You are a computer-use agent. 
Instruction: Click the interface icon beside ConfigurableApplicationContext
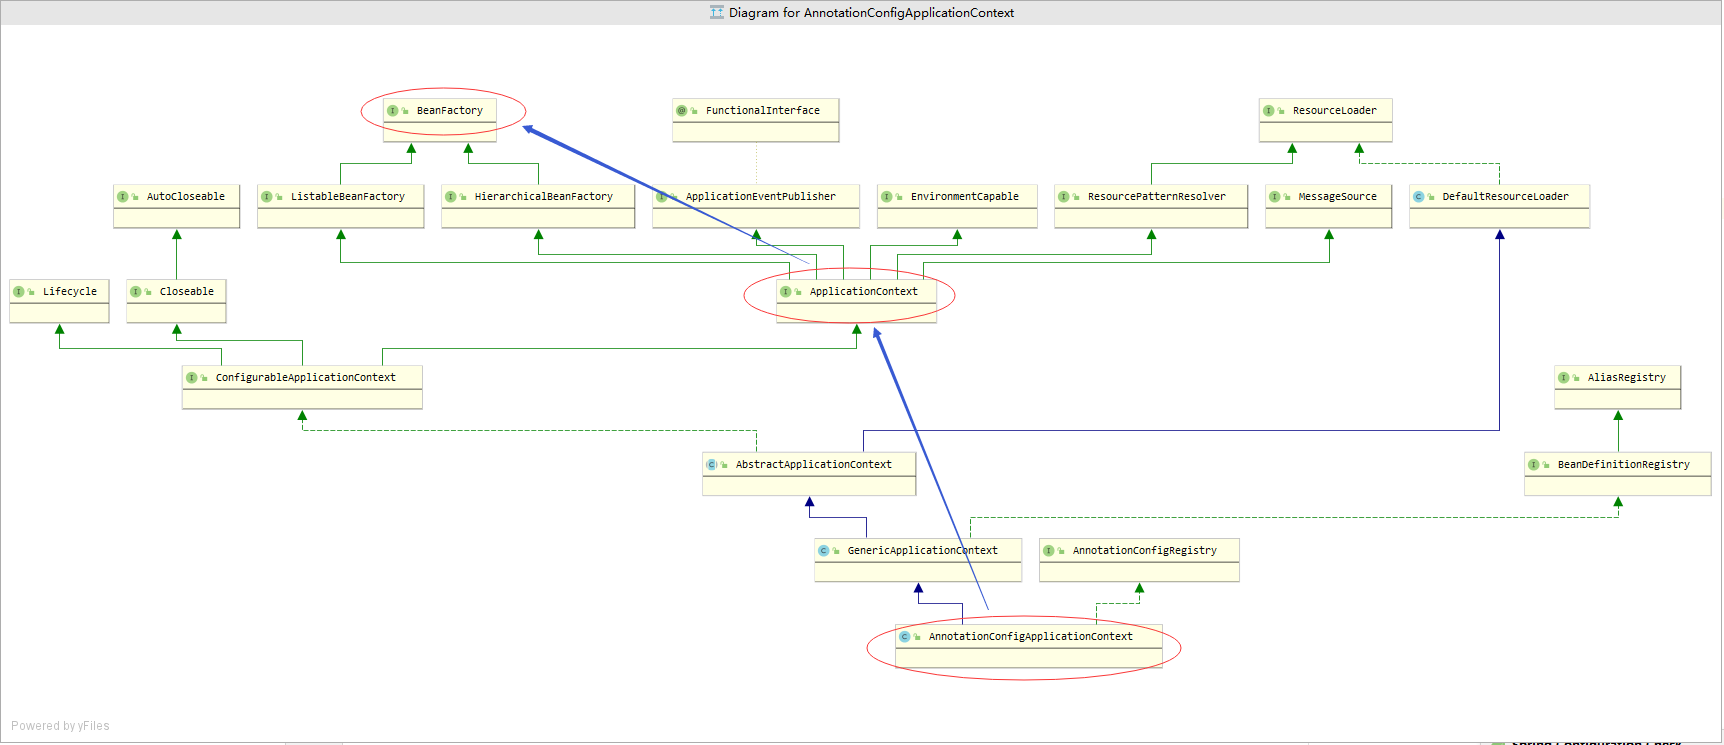192,378
